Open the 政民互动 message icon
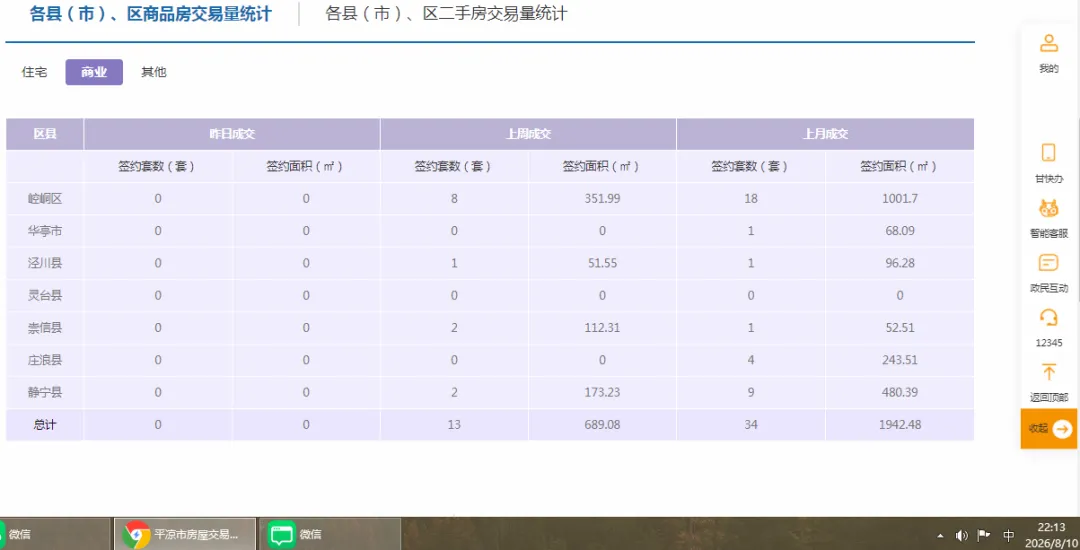Image resolution: width=1080 pixels, height=550 pixels. click(x=1048, y=263)
